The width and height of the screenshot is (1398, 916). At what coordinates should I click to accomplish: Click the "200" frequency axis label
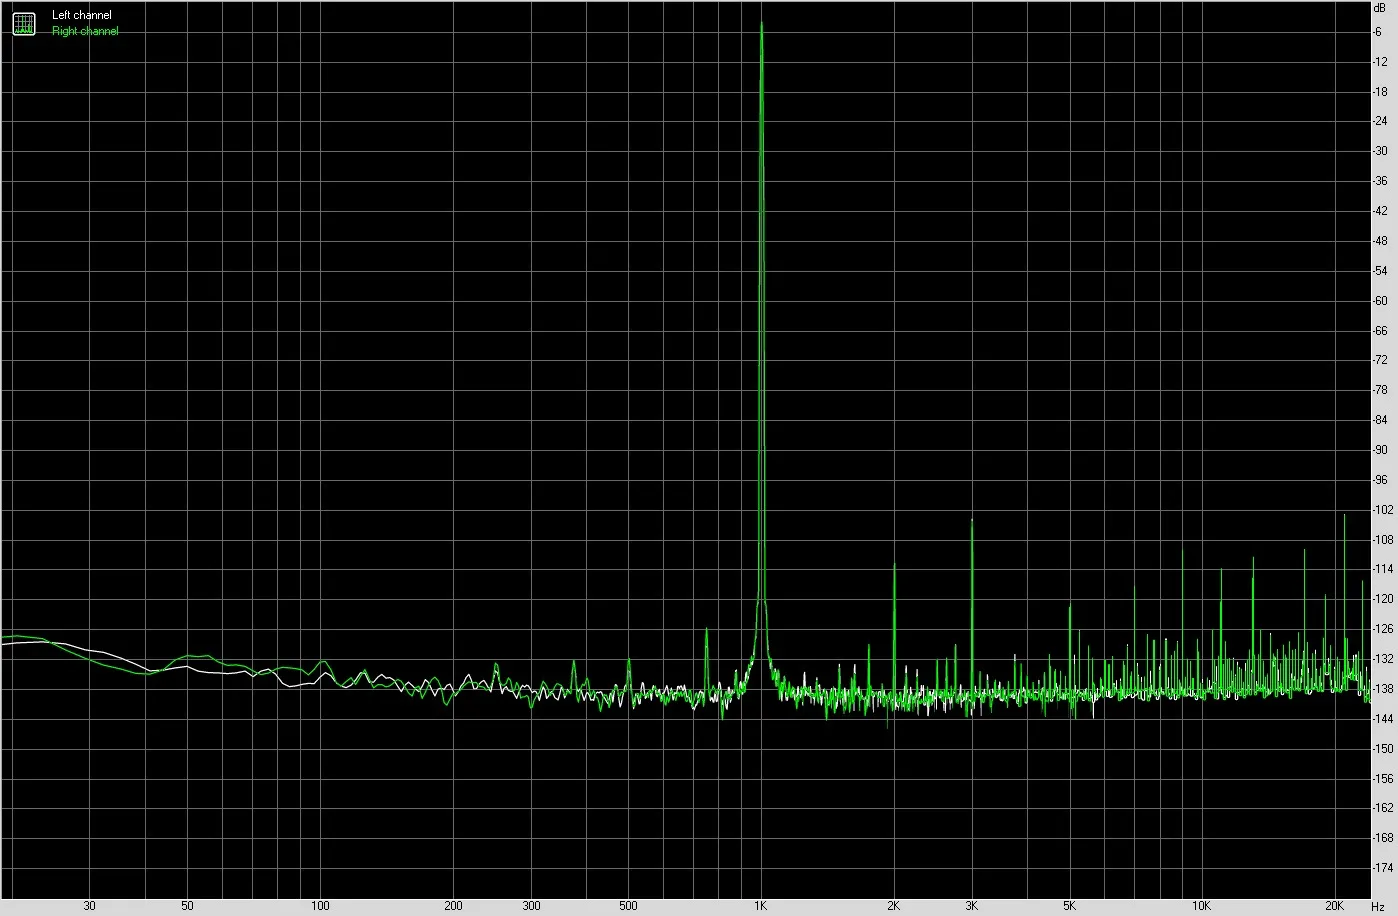[x=453, y=906]
